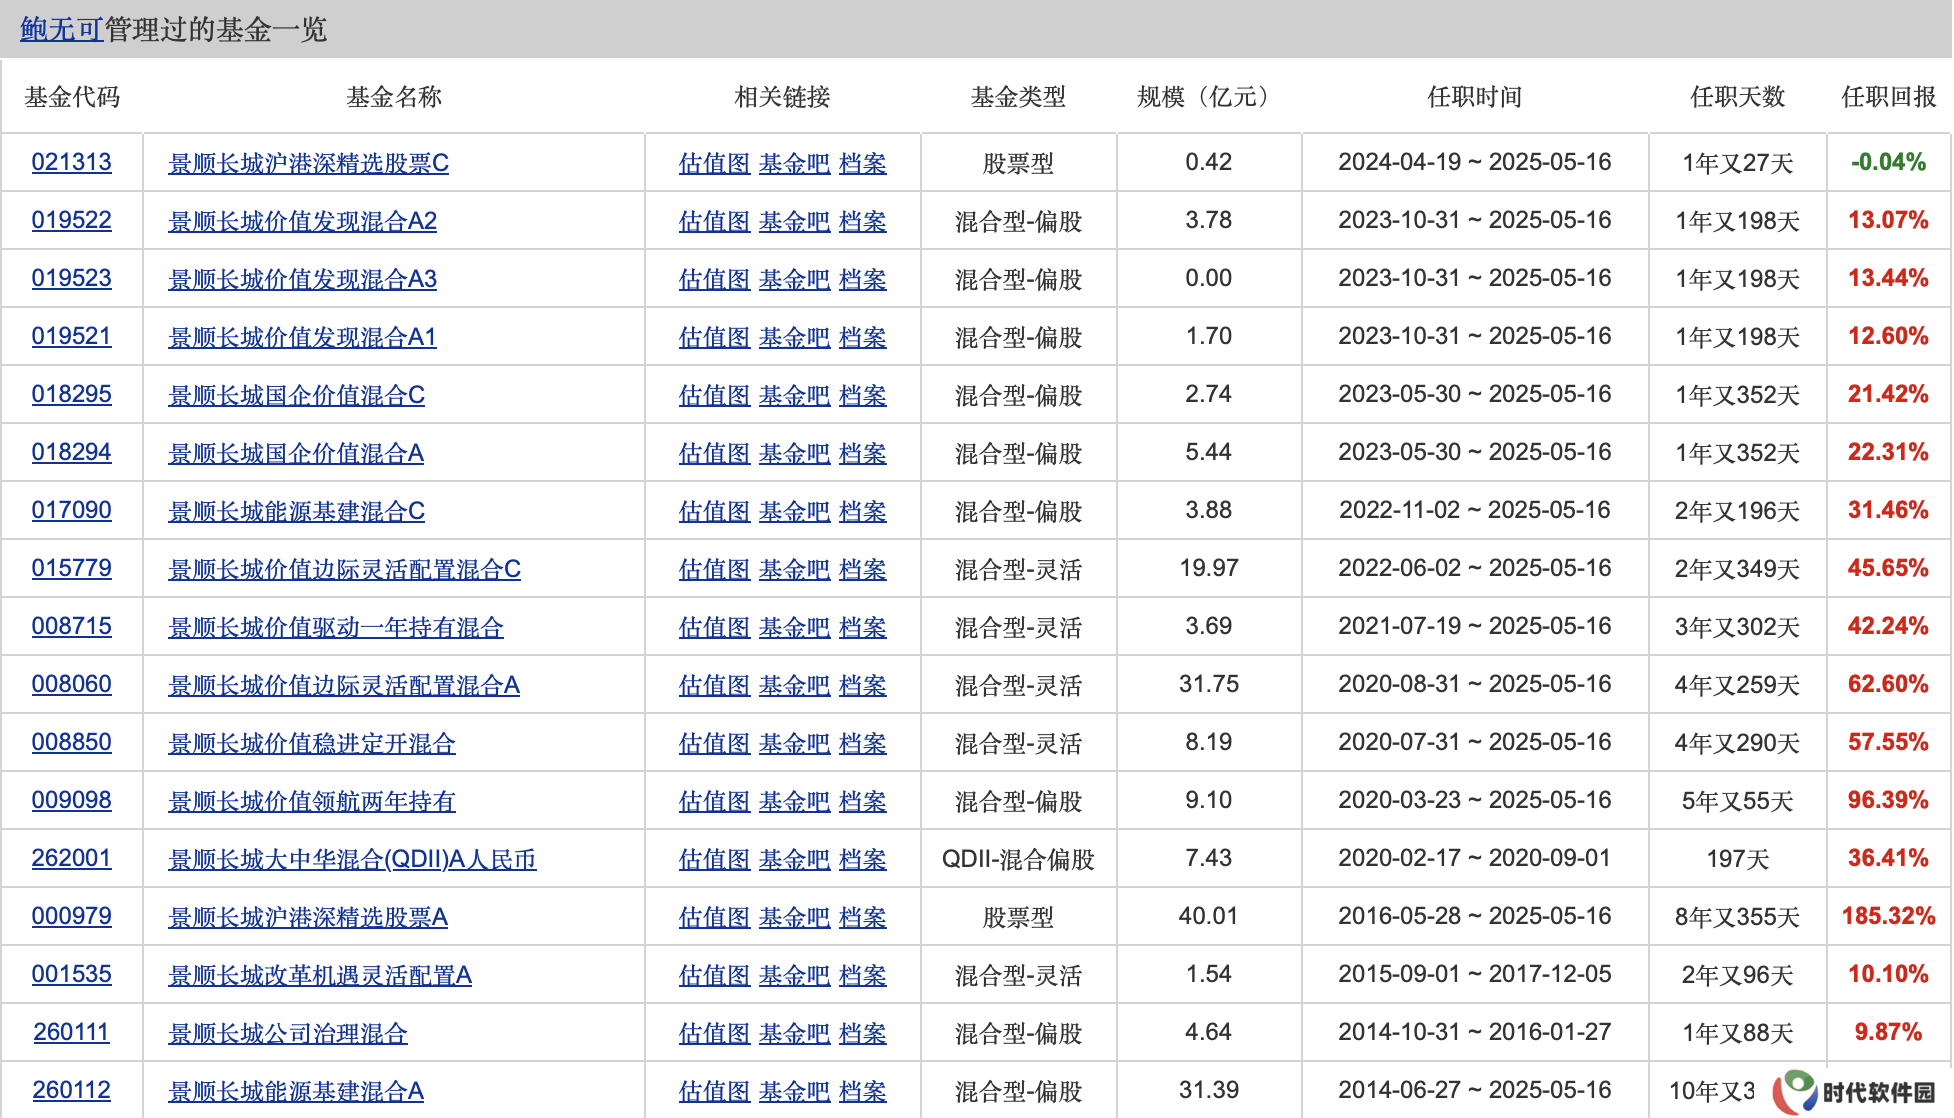Screen dimensions: 1954x1118
Task: Open 档案 for fund 019523
Action: tap(863, 279)
